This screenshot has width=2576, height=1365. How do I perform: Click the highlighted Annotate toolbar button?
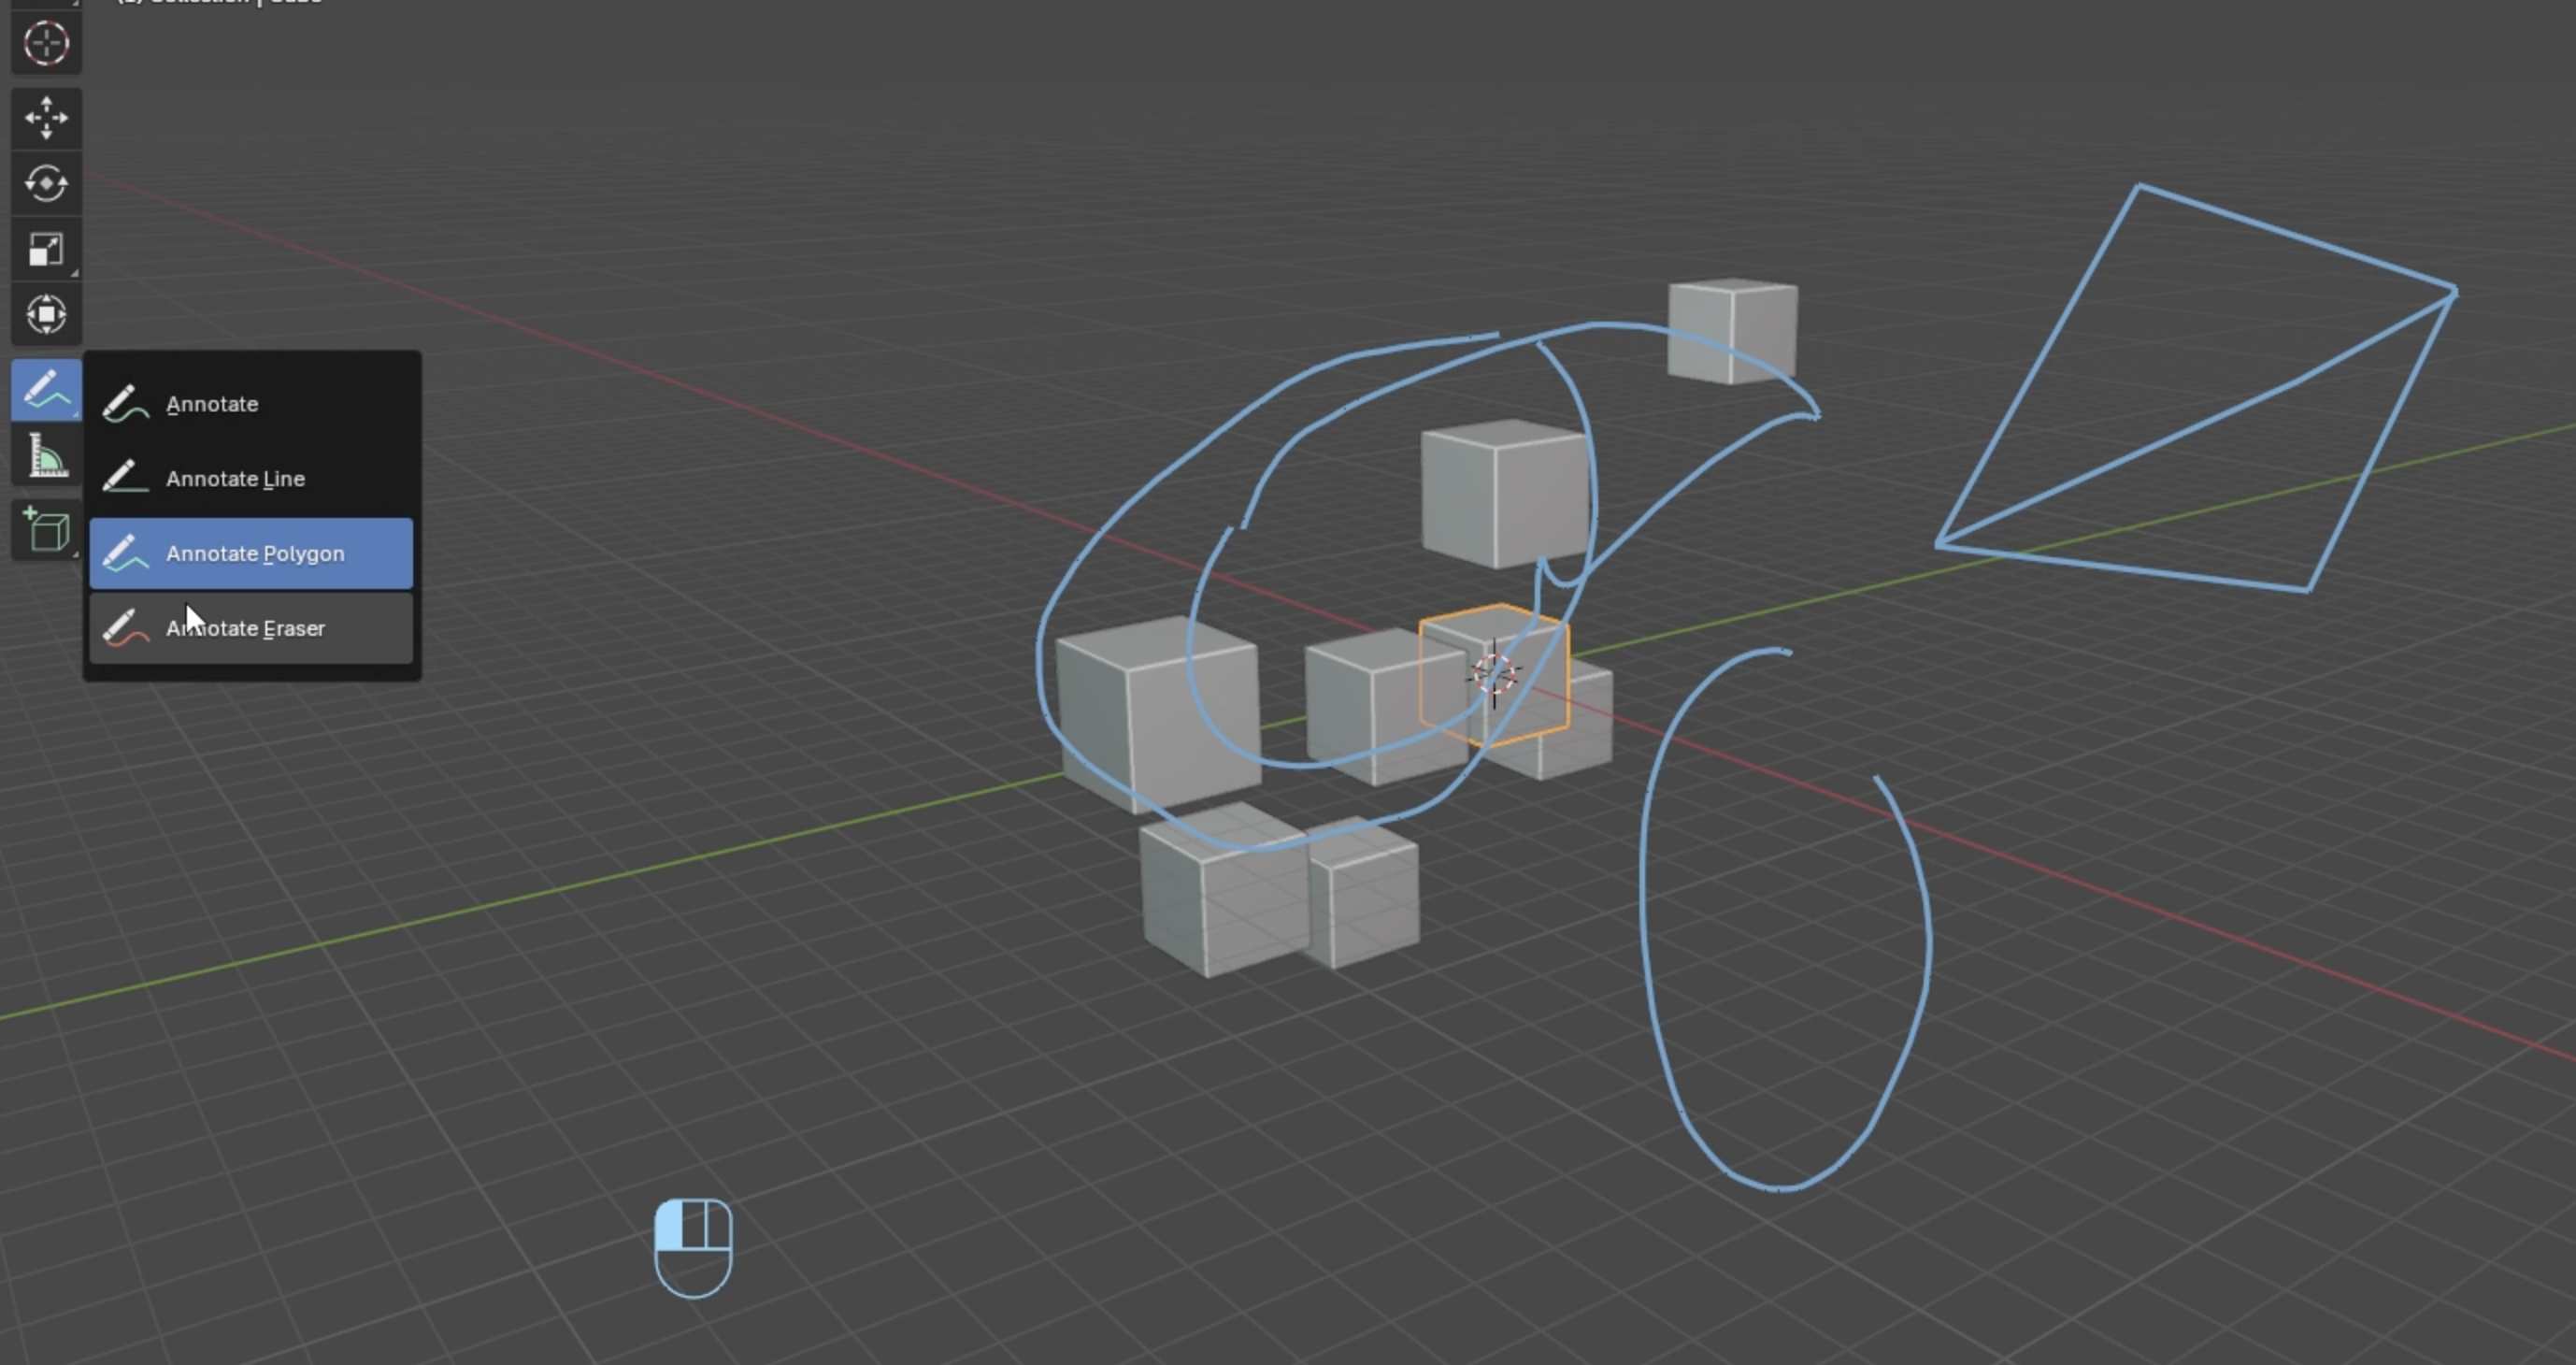pyautogui.click(x=46, y=390)
